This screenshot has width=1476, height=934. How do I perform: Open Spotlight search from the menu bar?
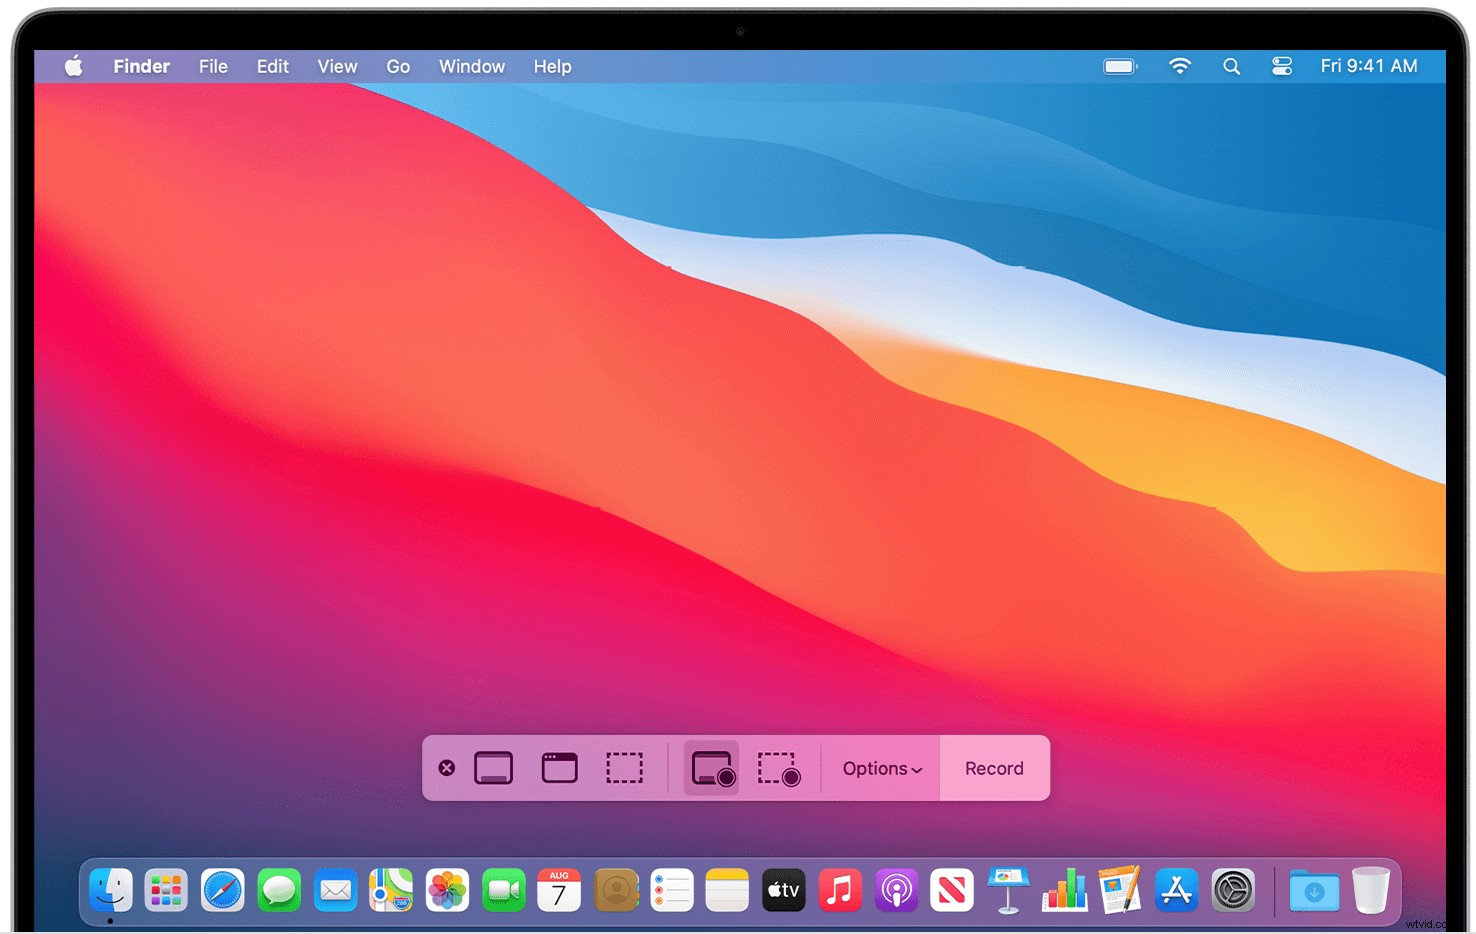tap(1231, 66)
